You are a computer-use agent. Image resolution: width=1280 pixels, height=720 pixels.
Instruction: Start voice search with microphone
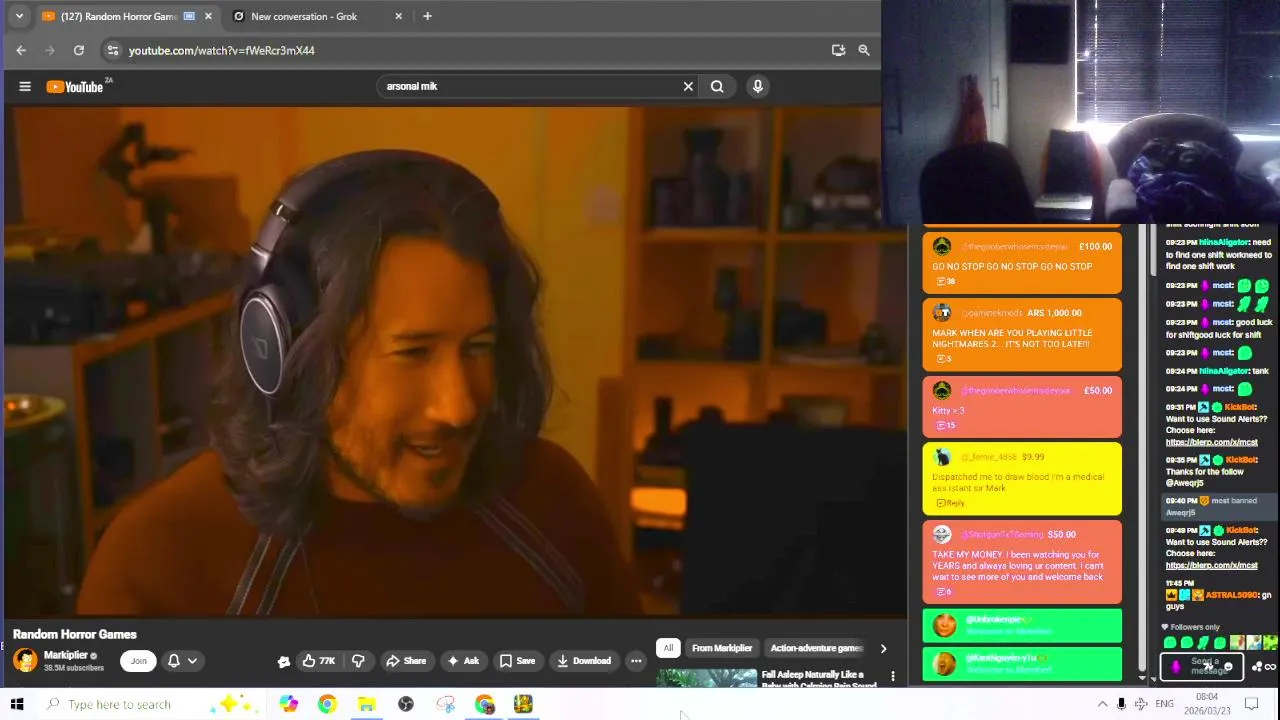[758, 86]
